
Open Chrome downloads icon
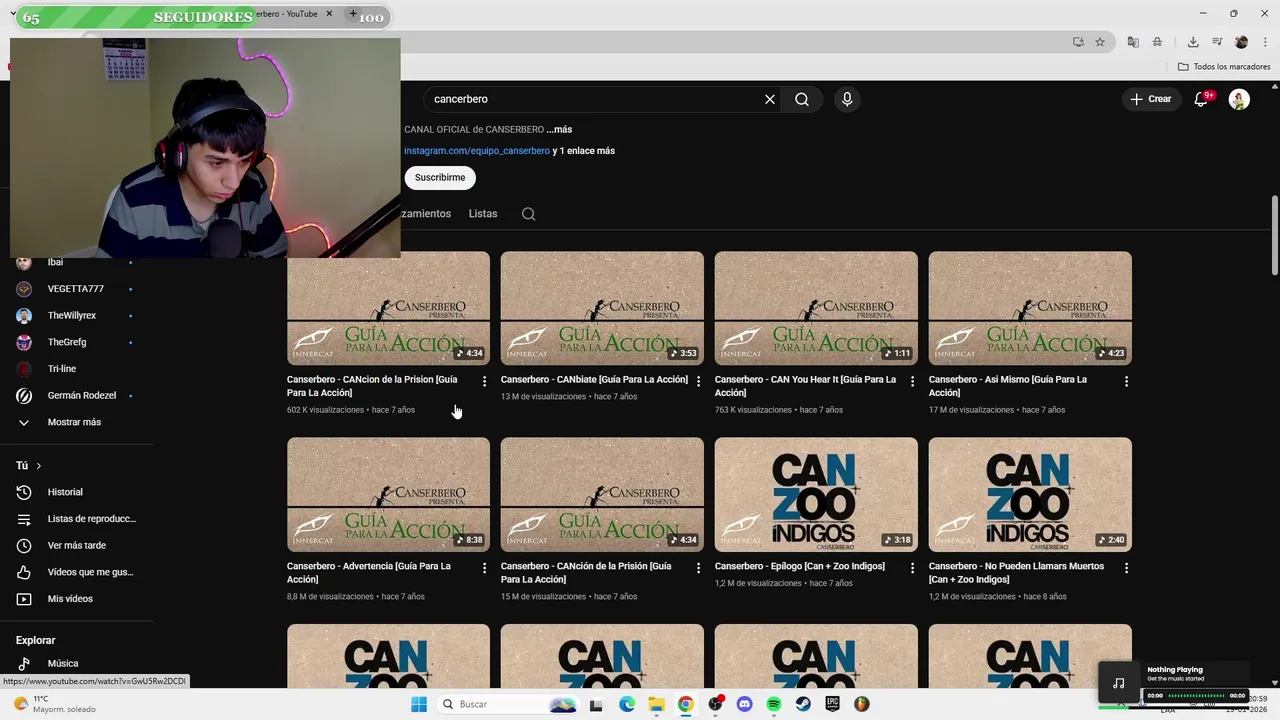(x=1193, y=42)
